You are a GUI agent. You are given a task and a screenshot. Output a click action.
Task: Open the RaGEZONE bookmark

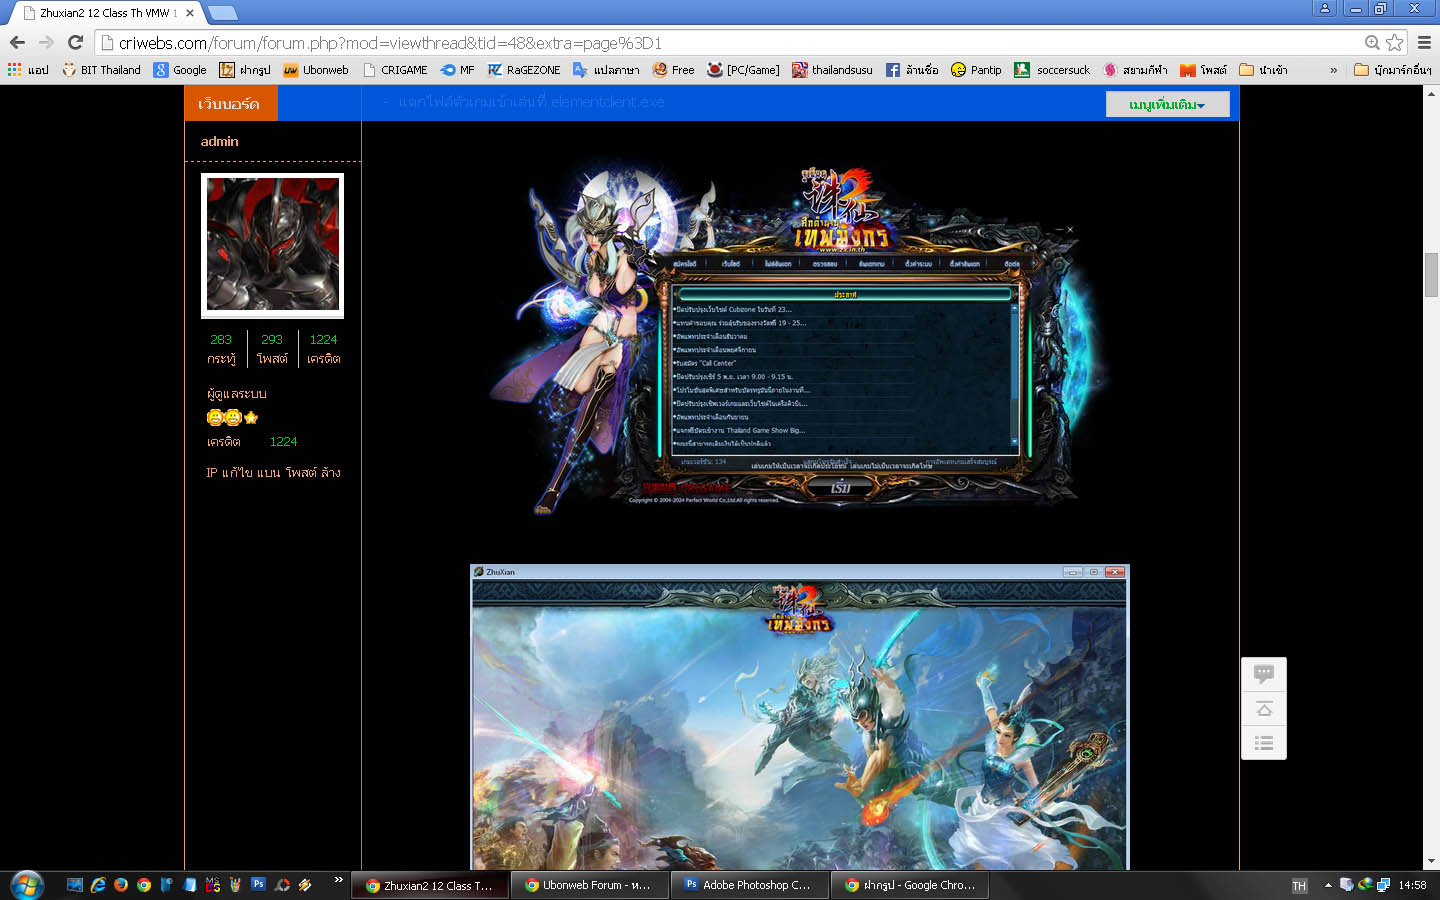524,70
